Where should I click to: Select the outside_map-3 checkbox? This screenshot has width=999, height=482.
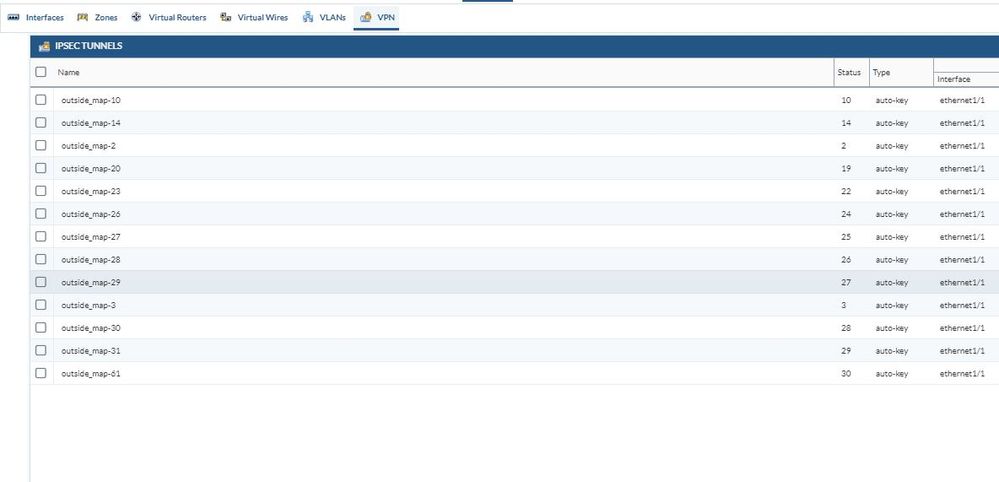pos(41,305)
